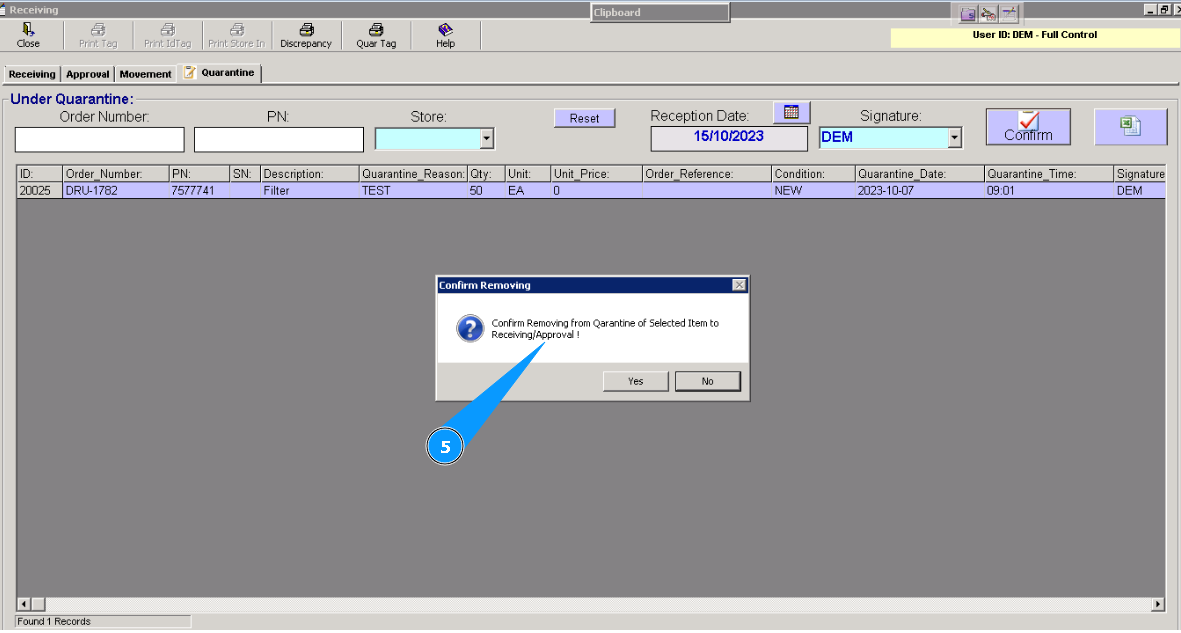Viewport: 1181px width, 633px height.
Task: Click inside the Order Number input field
Action: tap(98, 139)
